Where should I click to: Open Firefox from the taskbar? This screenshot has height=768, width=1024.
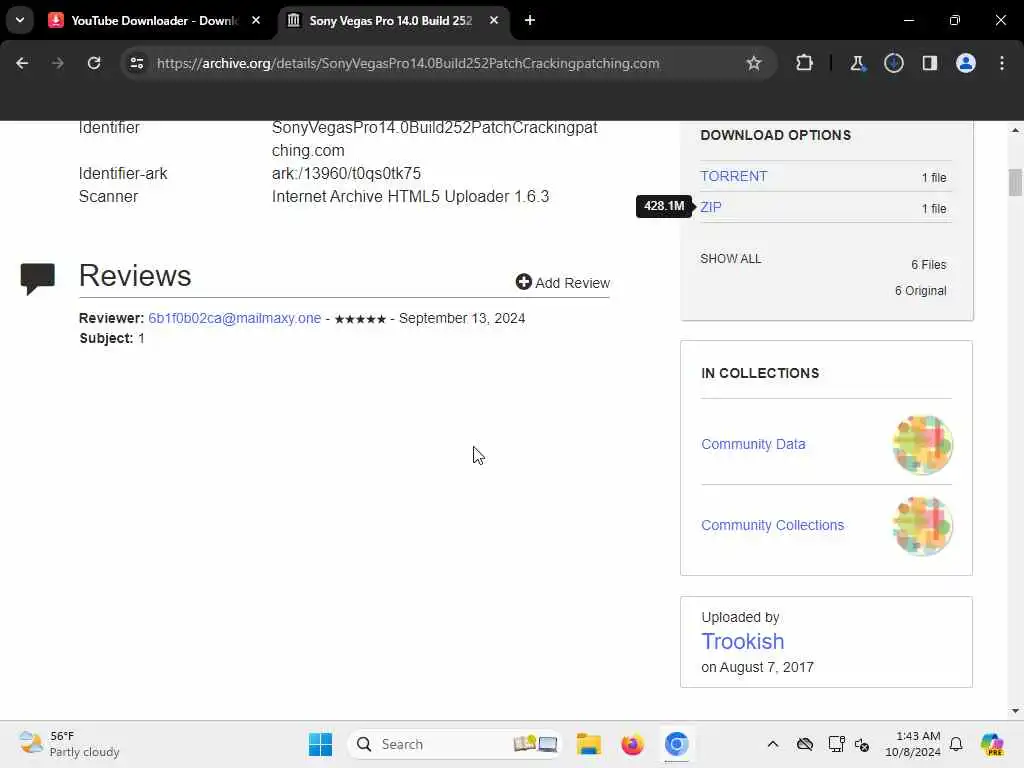click(632, 744)
